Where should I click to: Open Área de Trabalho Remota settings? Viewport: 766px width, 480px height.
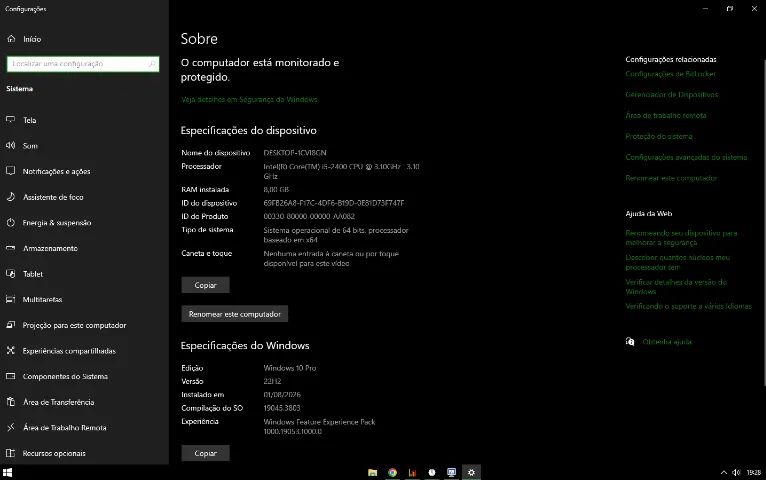coord(64,428)
